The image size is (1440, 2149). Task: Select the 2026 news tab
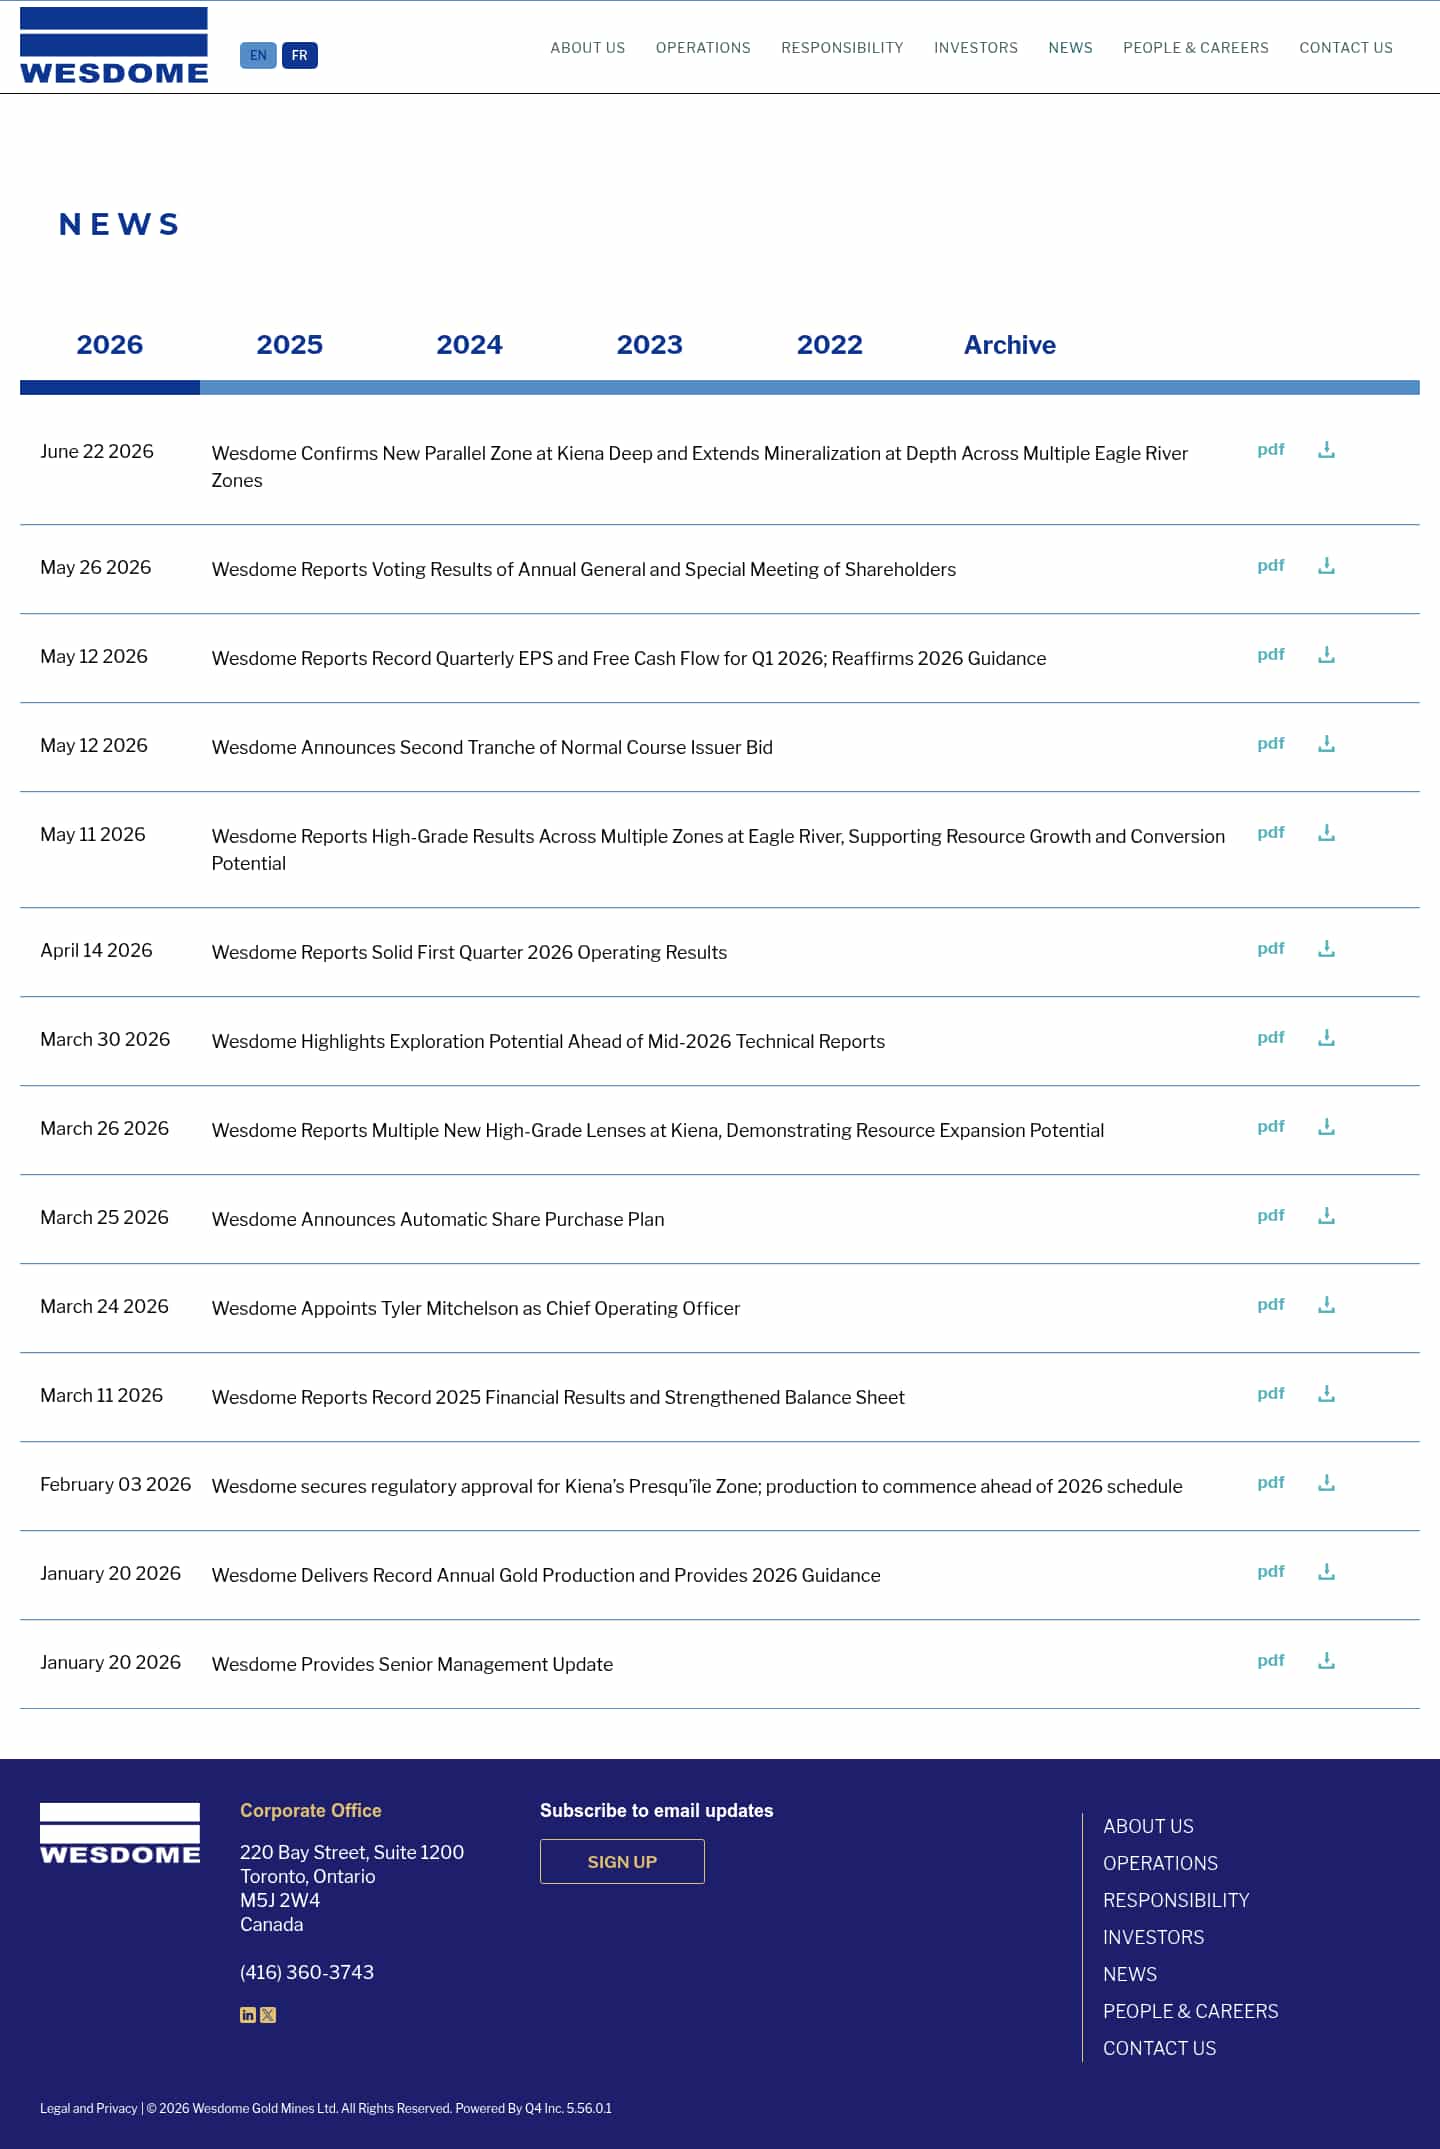[x=110, y=345]
